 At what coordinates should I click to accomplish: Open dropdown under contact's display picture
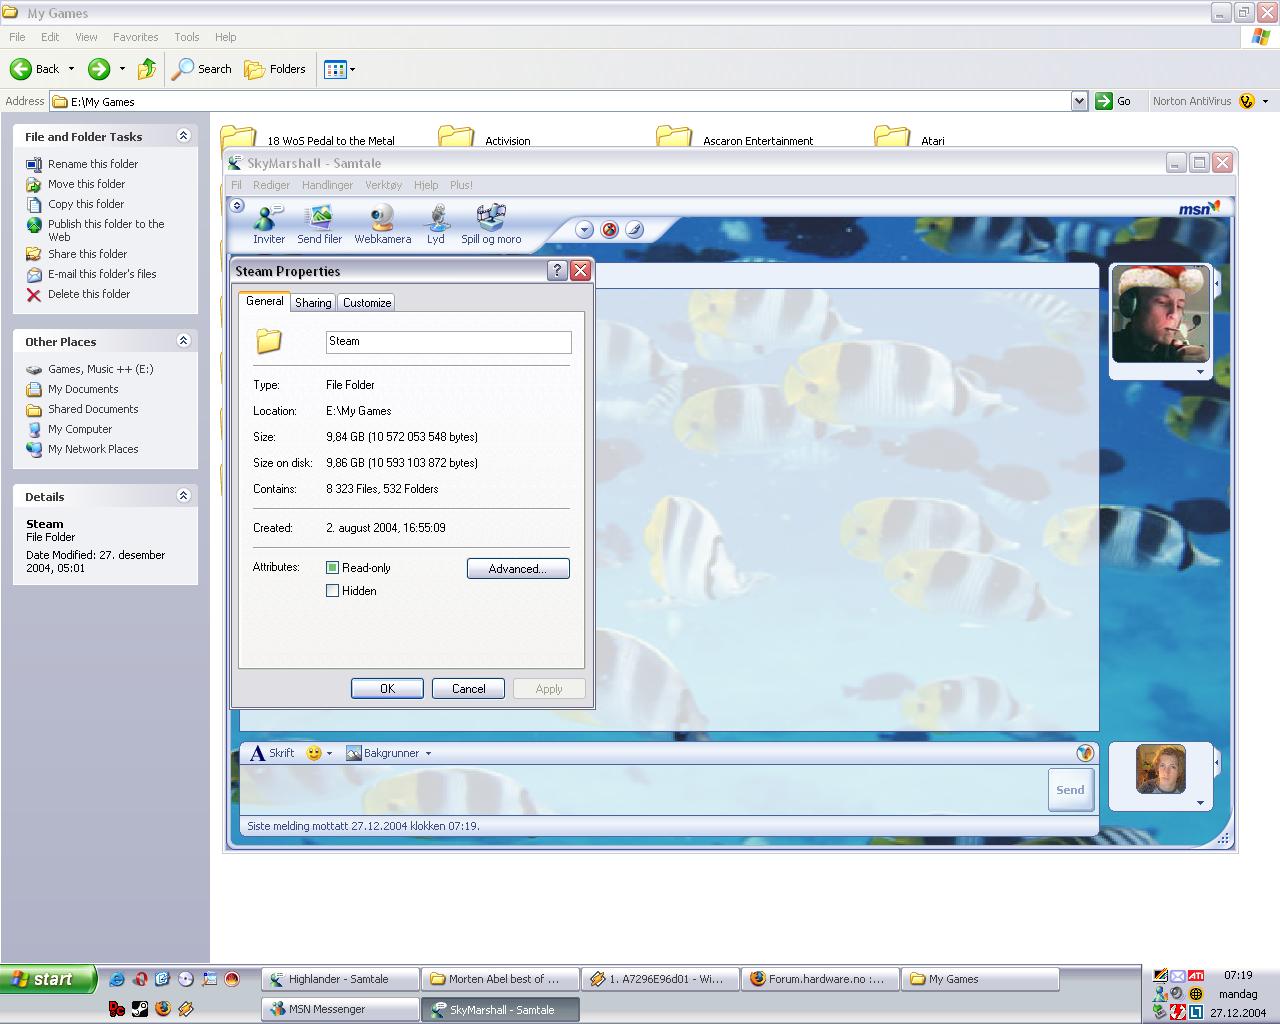[1200, 372]
